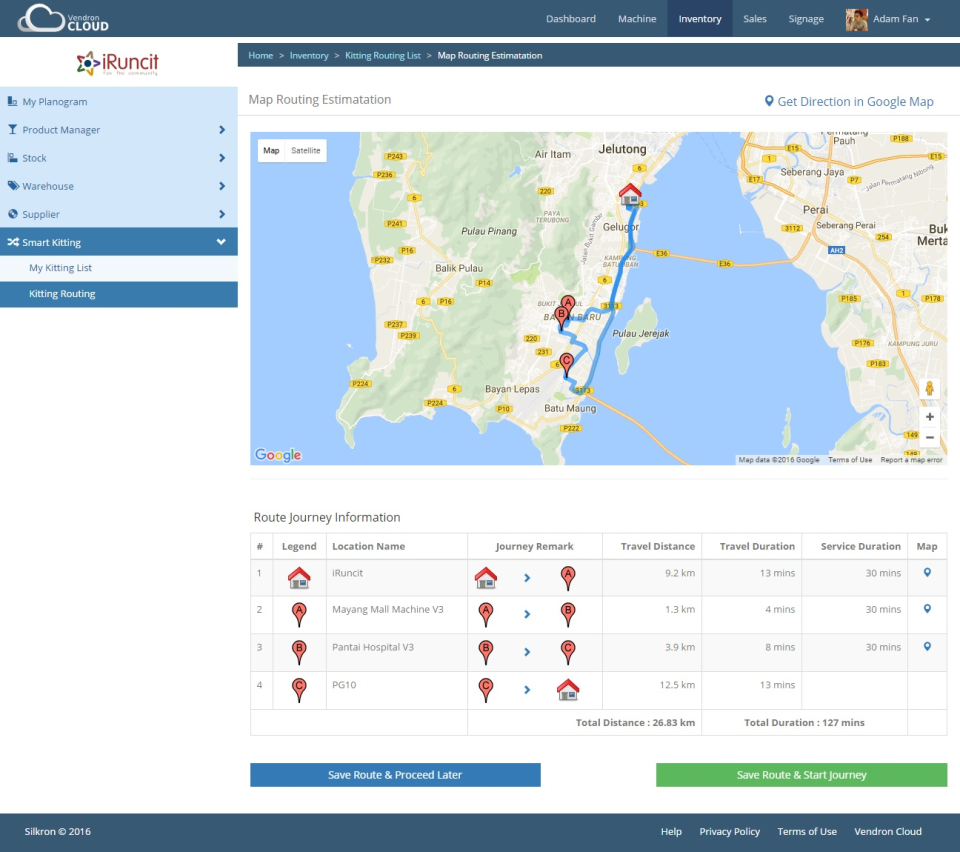
Task: Click the Save Route & Start Journey button
Action: [800, 774]
